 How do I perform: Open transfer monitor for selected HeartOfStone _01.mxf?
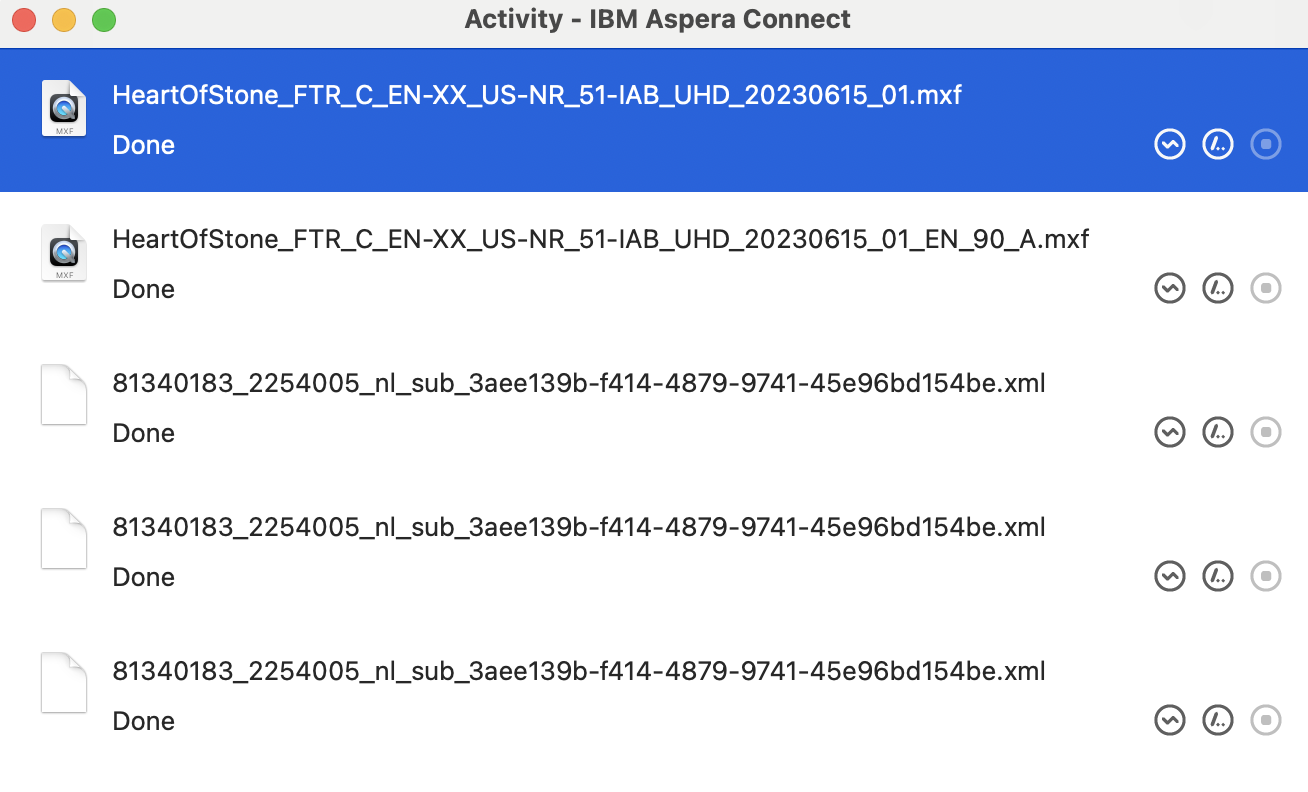[x=1169, y=145]
